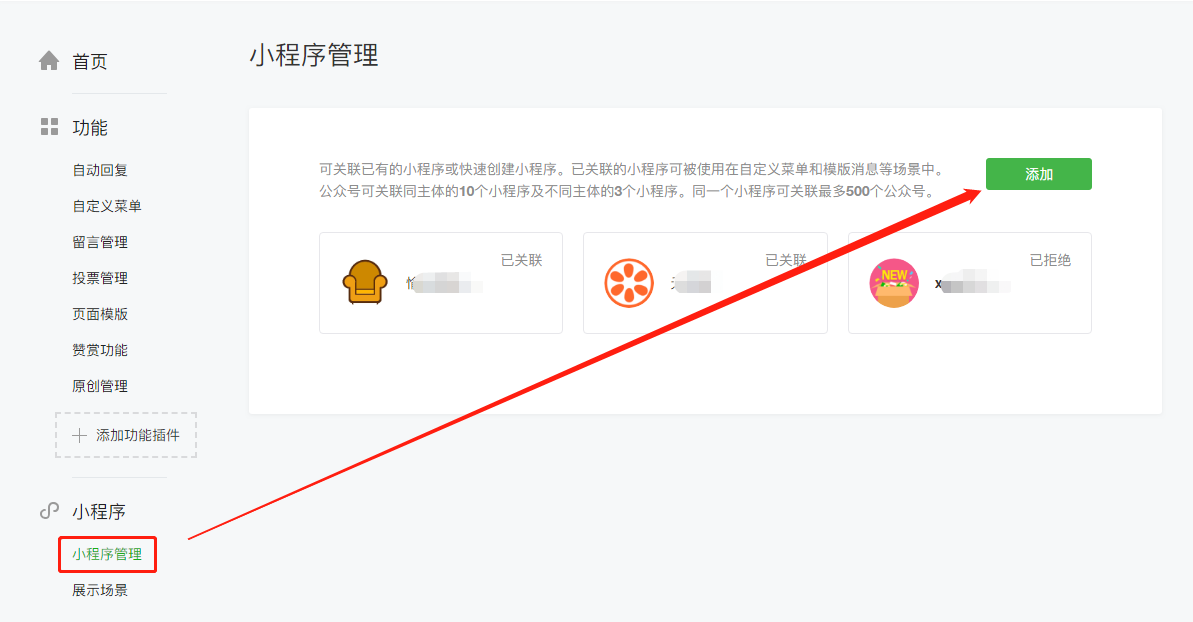1193x622 pixels.
Task: Click the orange armchair mini program icon
Action: pos(365,282)
